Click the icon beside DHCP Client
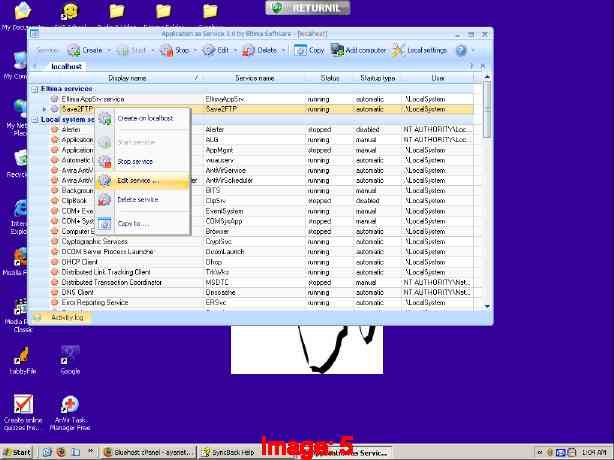Viewport: 614px width, 460px height. (55, 262)
